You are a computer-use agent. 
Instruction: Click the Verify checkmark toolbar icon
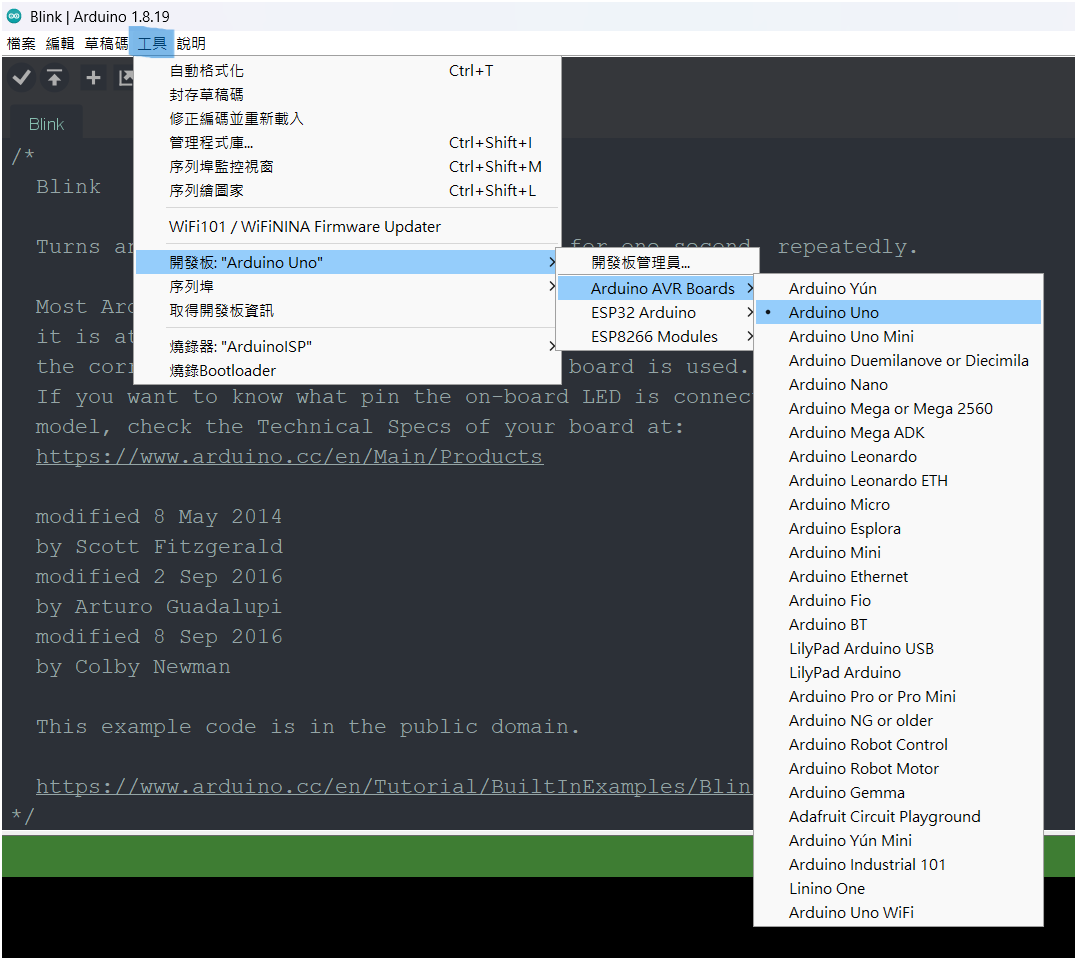[22, 77]
